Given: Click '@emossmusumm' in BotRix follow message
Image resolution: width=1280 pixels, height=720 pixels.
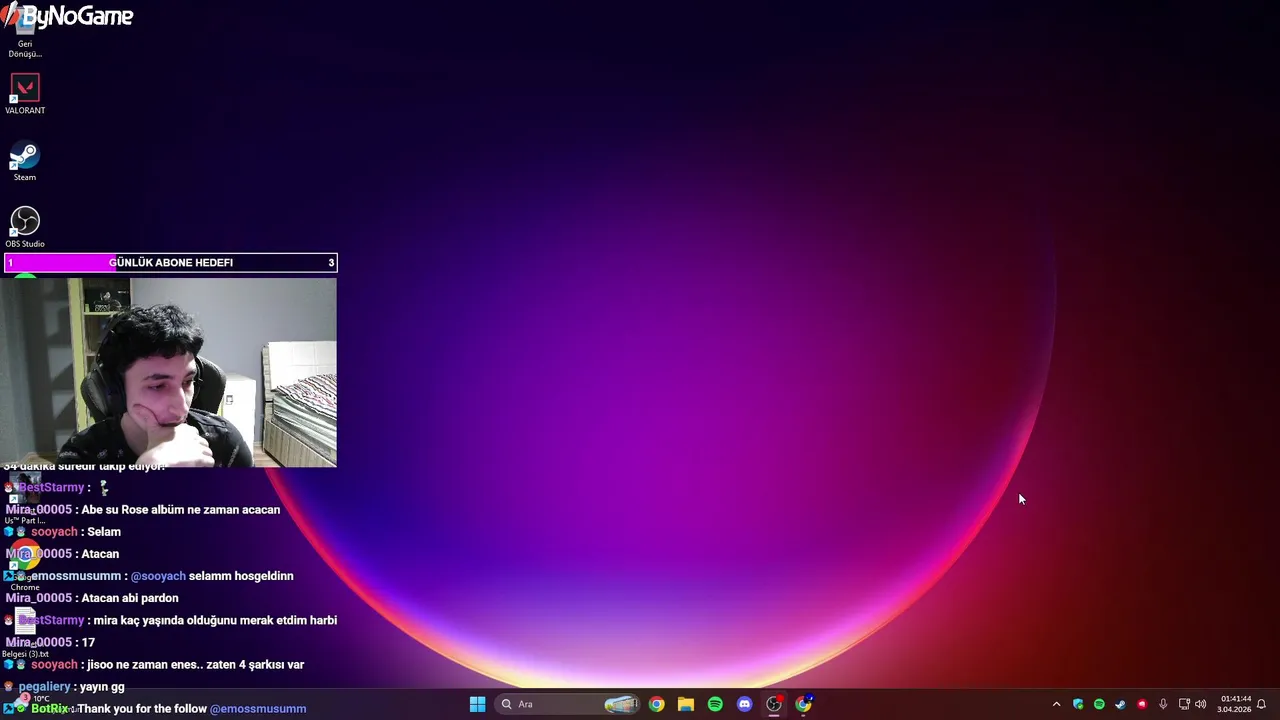Looking at the screenshot, I should point(258,709).
